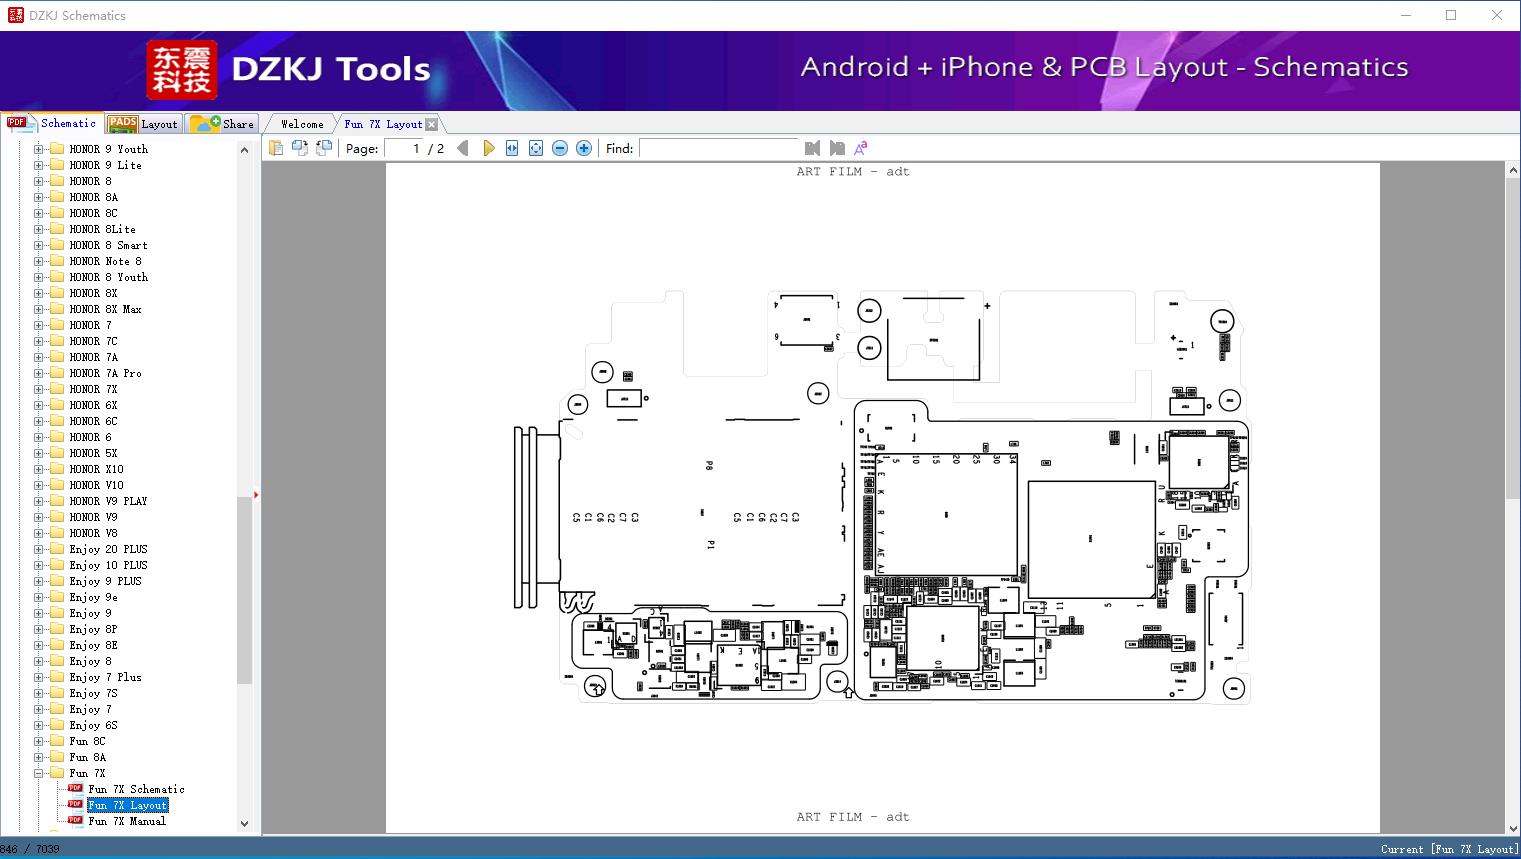Select the HONOR 9 Lite folder
Screen dimensions: 1521x859
105,165
